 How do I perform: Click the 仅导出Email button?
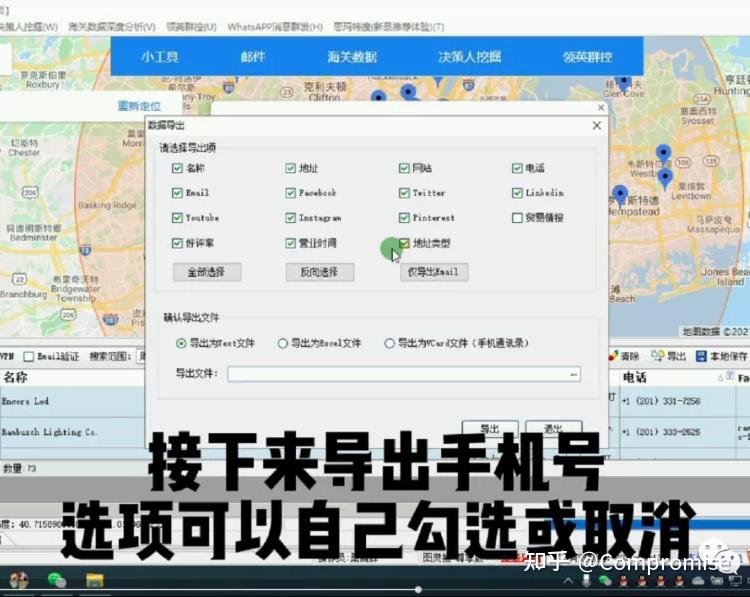[x=434, y=272]
